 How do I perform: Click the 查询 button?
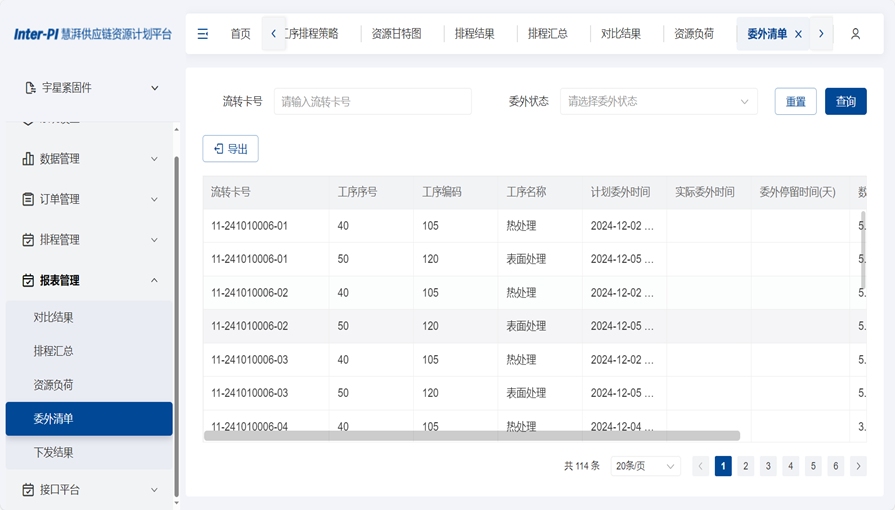click(845, 102)
